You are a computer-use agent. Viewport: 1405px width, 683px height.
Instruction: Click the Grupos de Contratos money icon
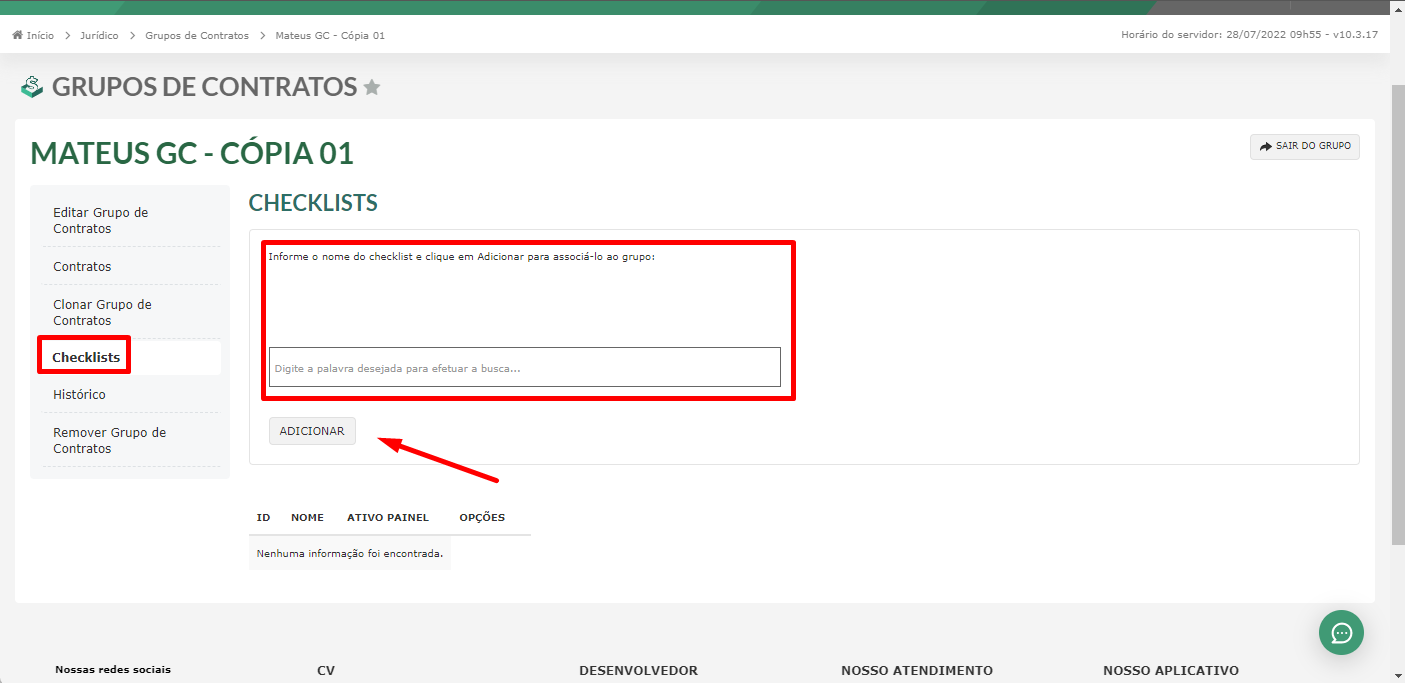tap(33, 88)
